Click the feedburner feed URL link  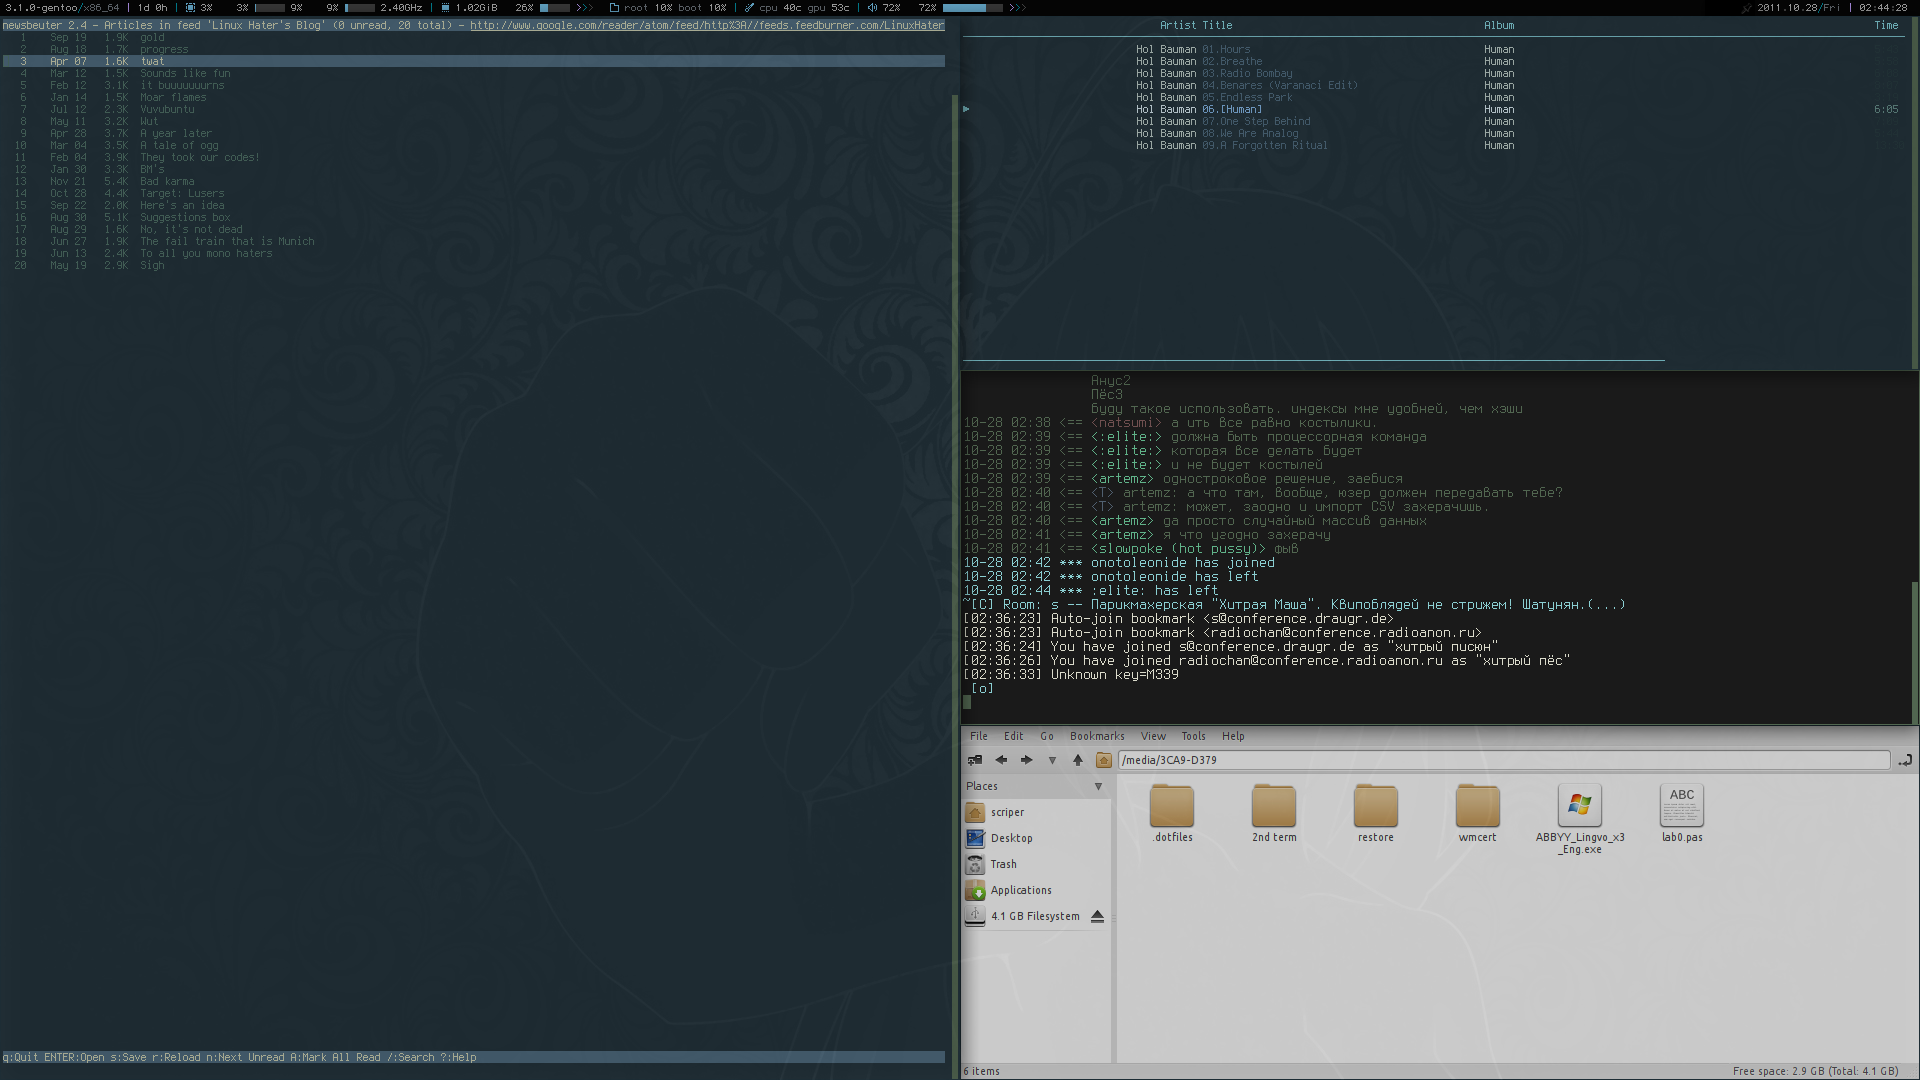click(706, 25)
